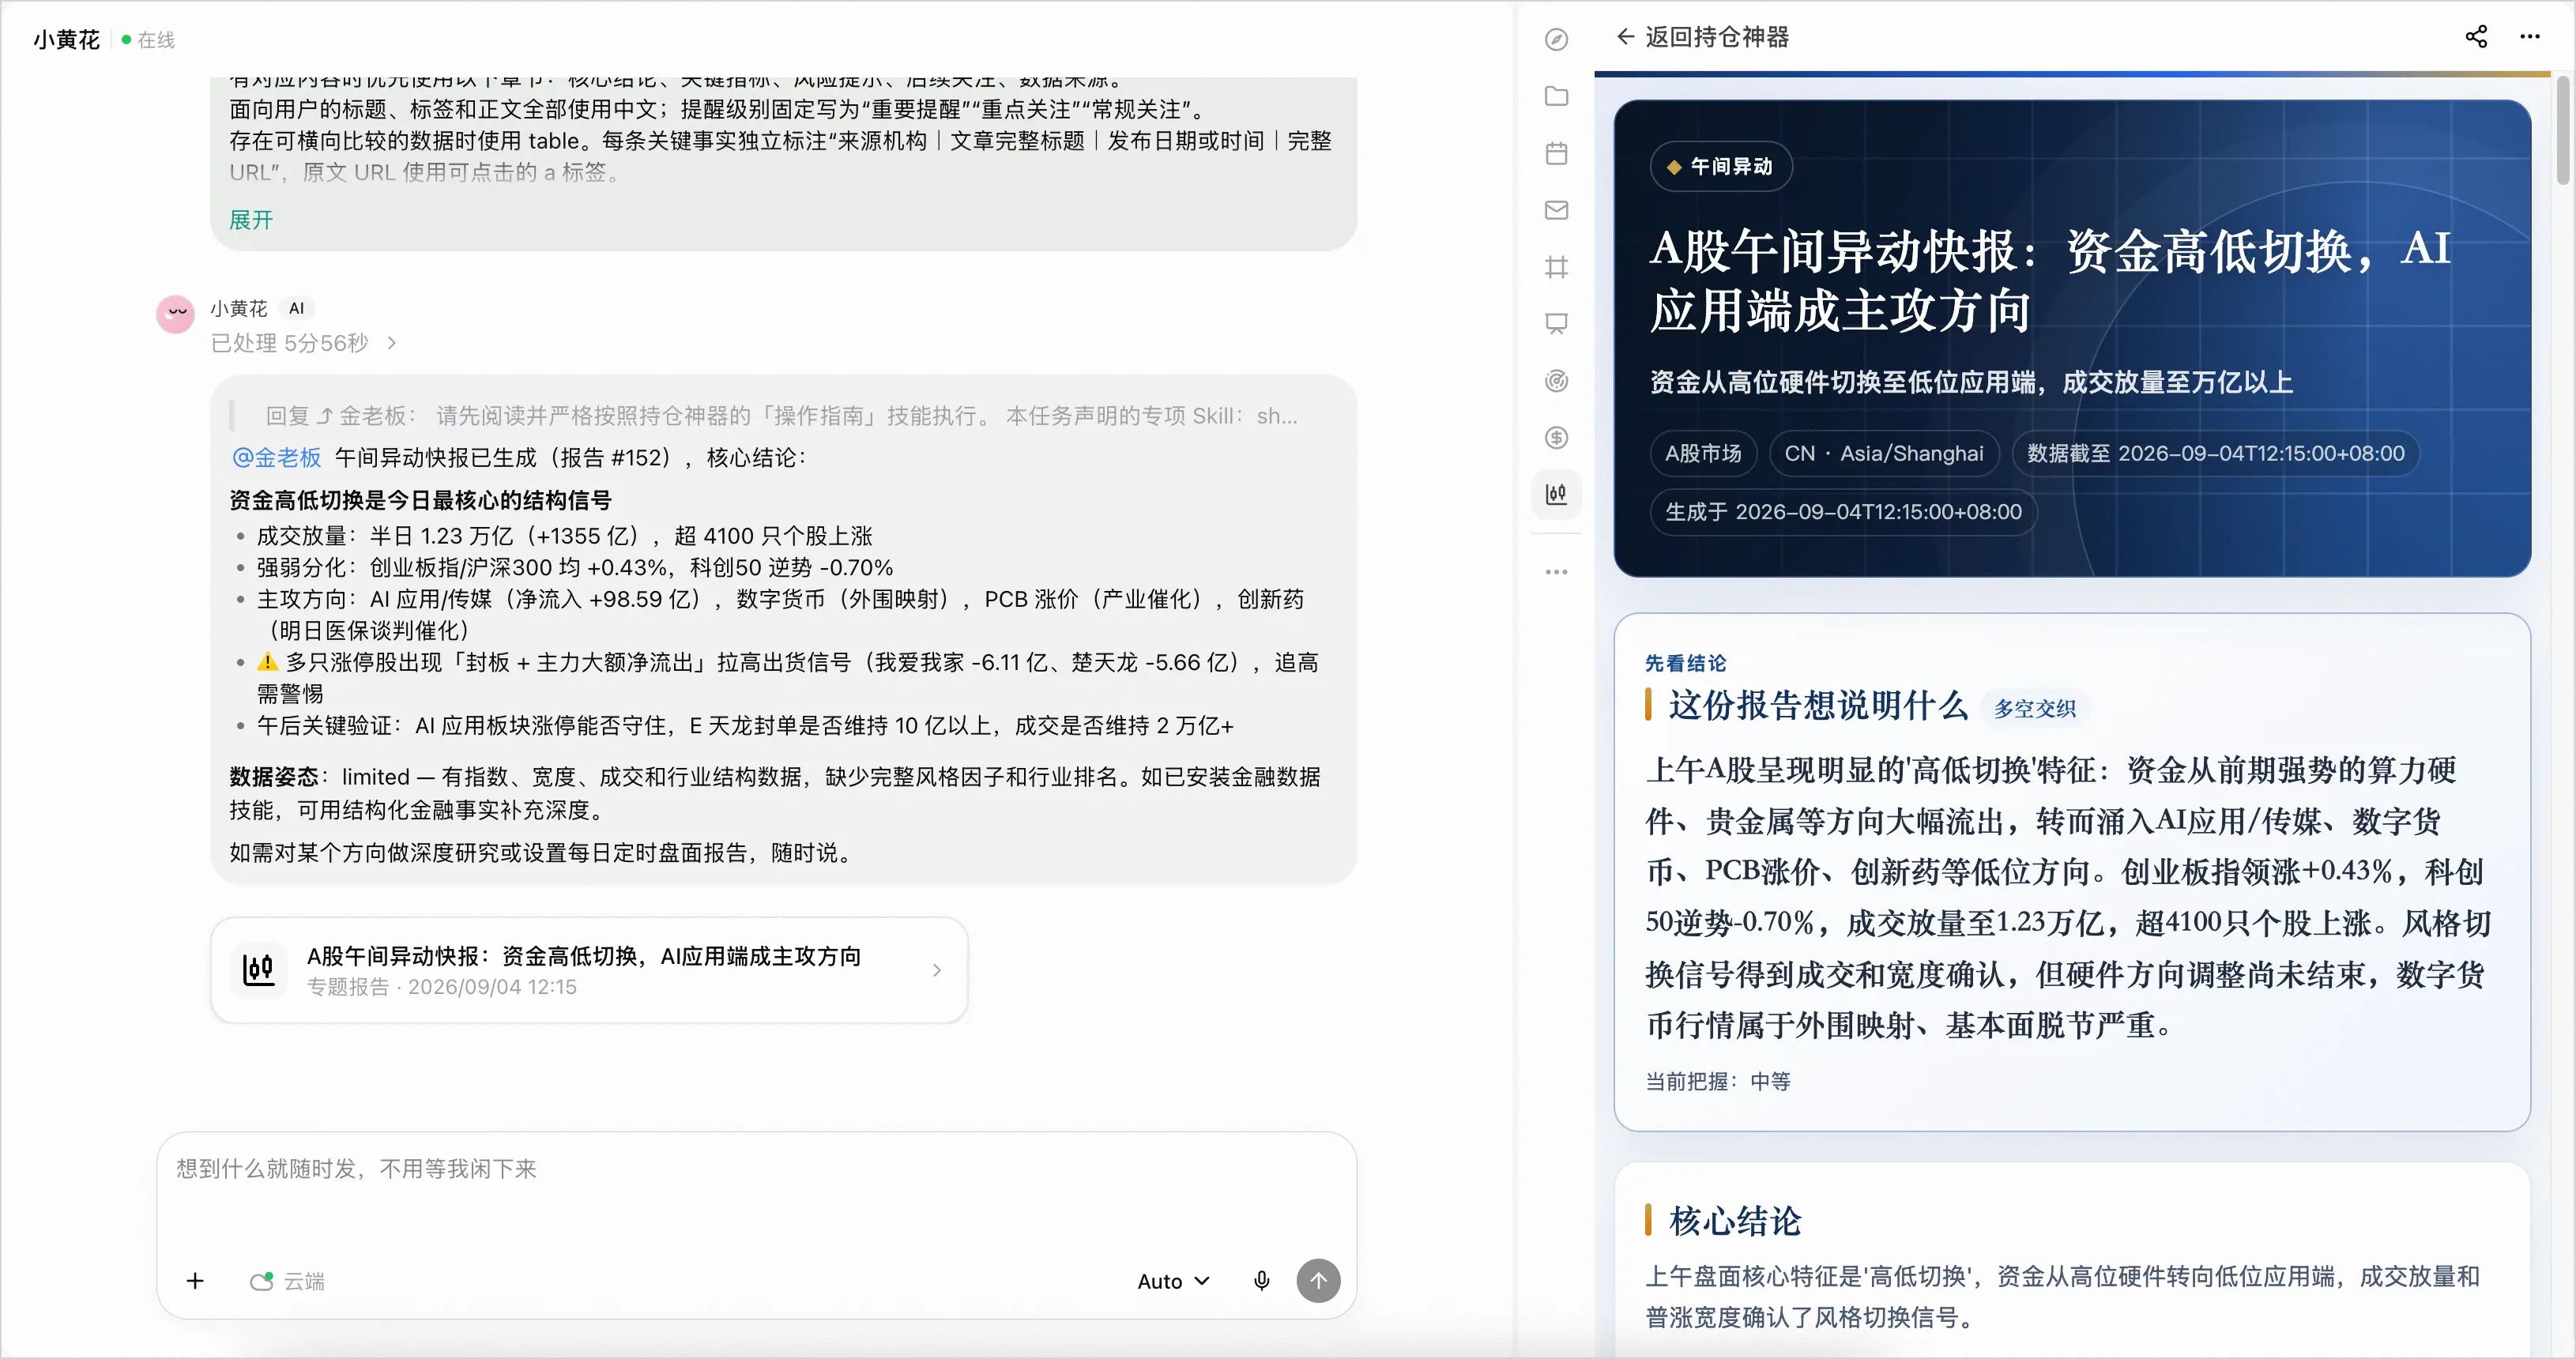This screenshot has height=1359, width=2576.
Task: Expand the collapsed message with 展开
Action: (251, 220)
